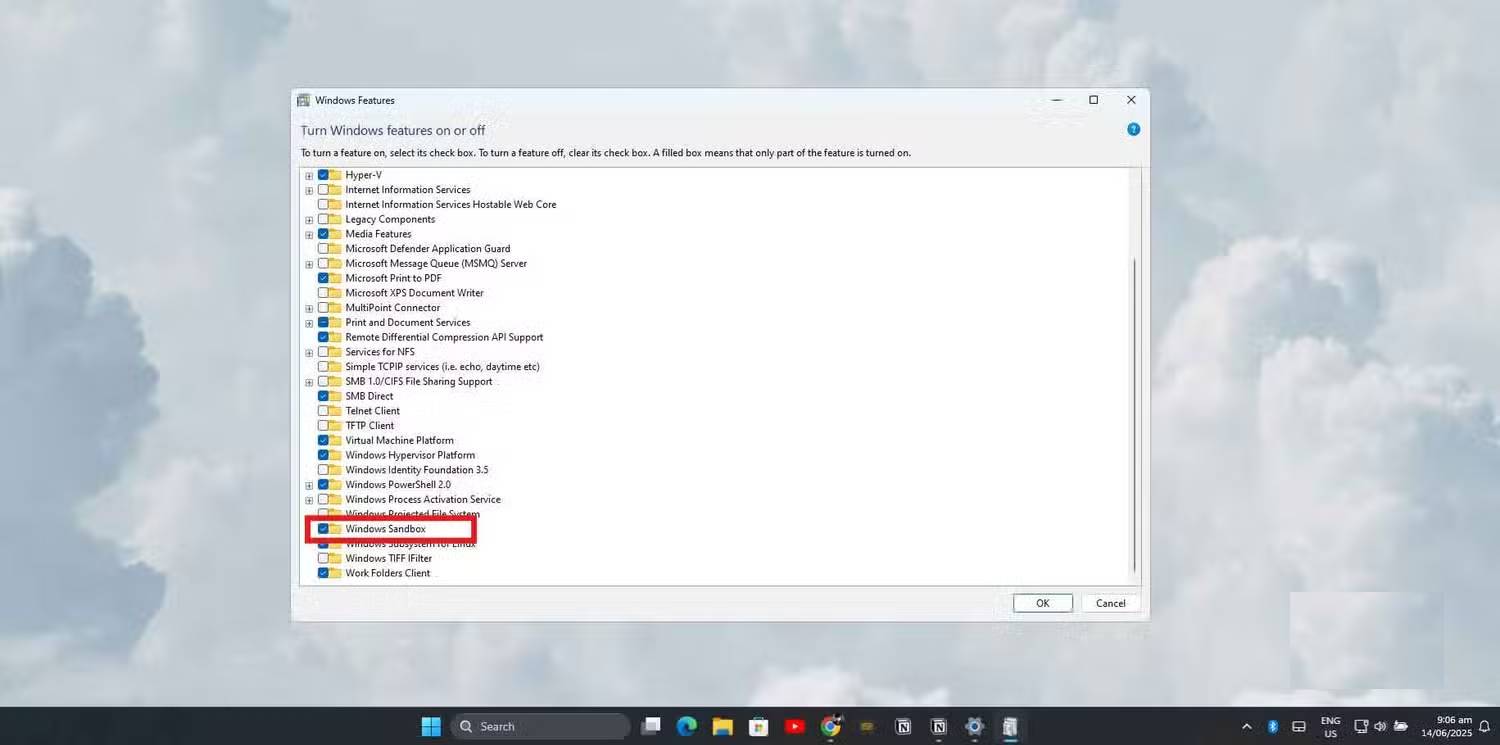Enable the Telnet Client feature
Viewport: 1500px width, 745px height.
pyautogui.click(x=323, y=410)
